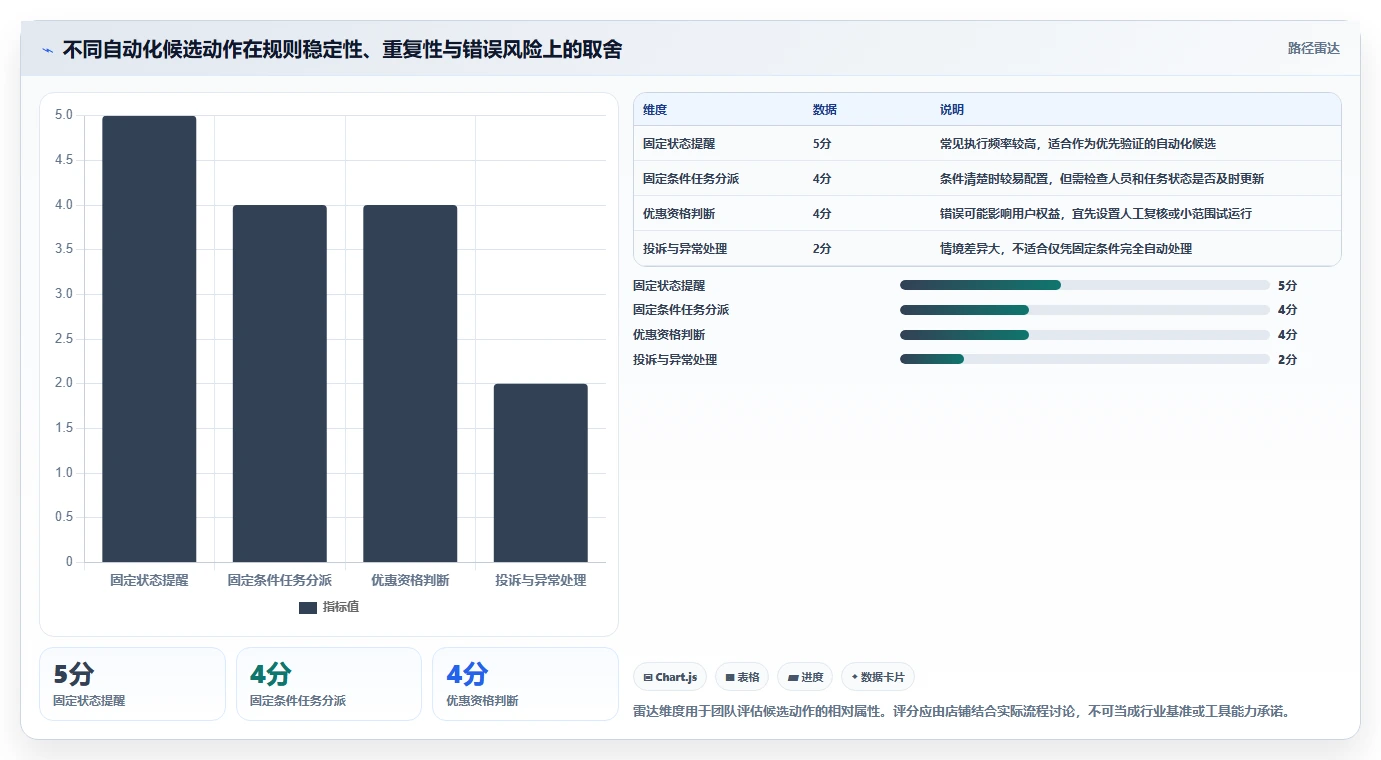Click the 固定条件任务分派 bar in the chart
Screen dimensions: 1381x760
pyautogui.click(x=280, y=383)
